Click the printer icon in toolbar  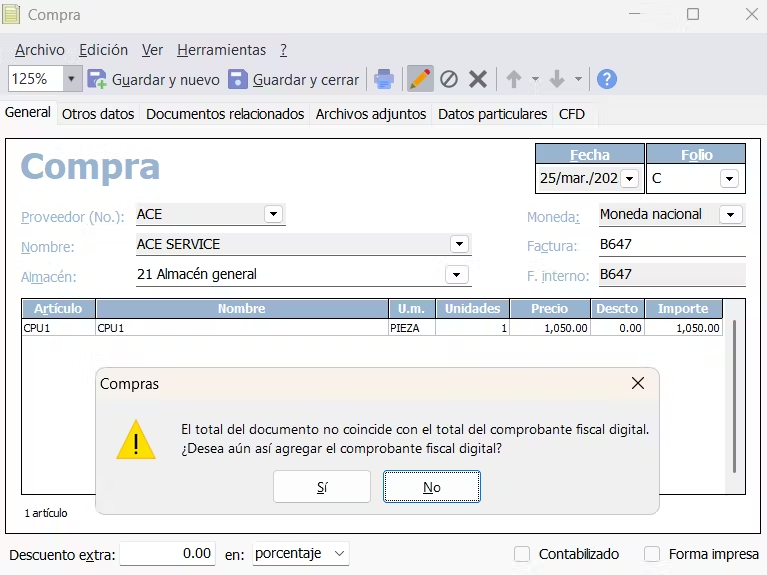(384, 79)
